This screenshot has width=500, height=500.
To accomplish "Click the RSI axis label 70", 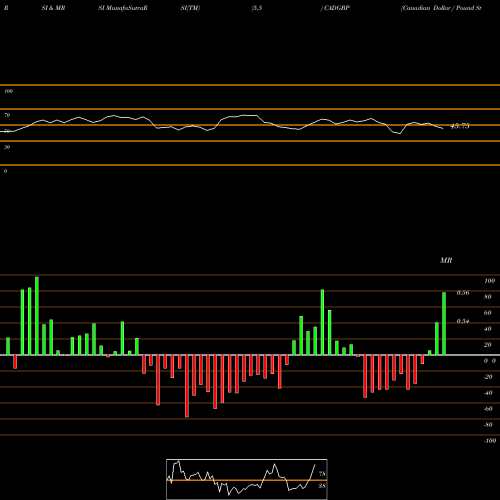I will (7, 115).
